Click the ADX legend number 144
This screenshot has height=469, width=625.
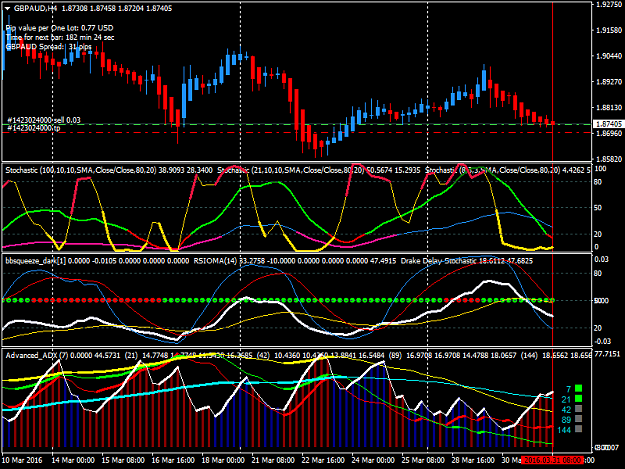(x=564, y=430)
